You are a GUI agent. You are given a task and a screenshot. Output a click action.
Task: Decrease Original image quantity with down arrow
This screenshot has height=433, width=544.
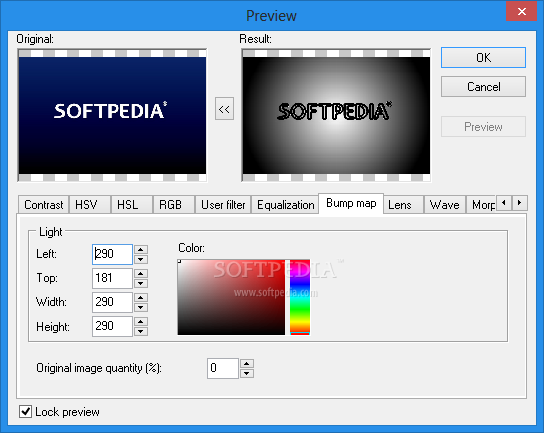coord(247,373)
